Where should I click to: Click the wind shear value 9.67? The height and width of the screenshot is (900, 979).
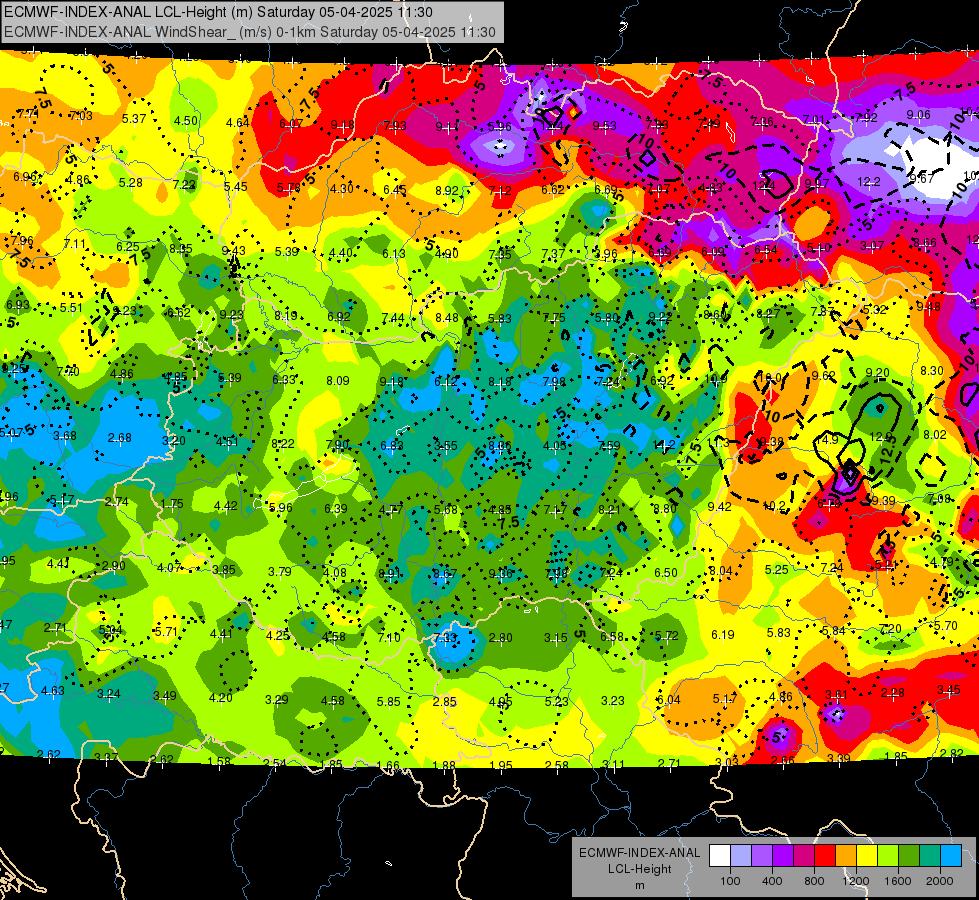click(x=922, y=178)
